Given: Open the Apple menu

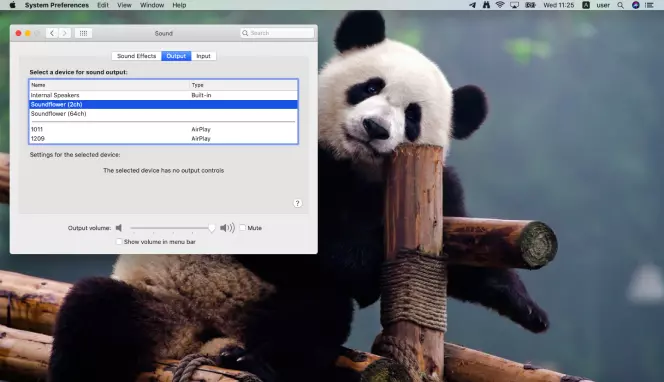Looking at the screenshot, I should point(12,5).
